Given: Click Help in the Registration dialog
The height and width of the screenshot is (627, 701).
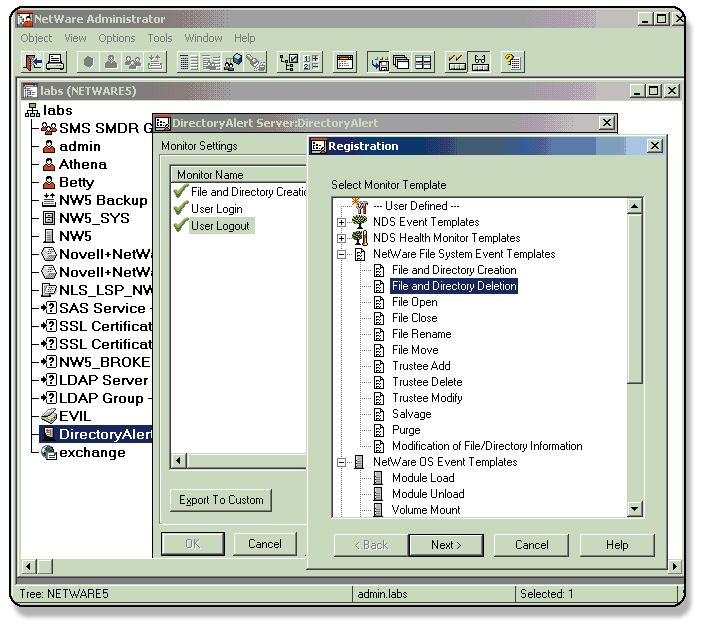Looking at the screenshot, I should 617,545.
